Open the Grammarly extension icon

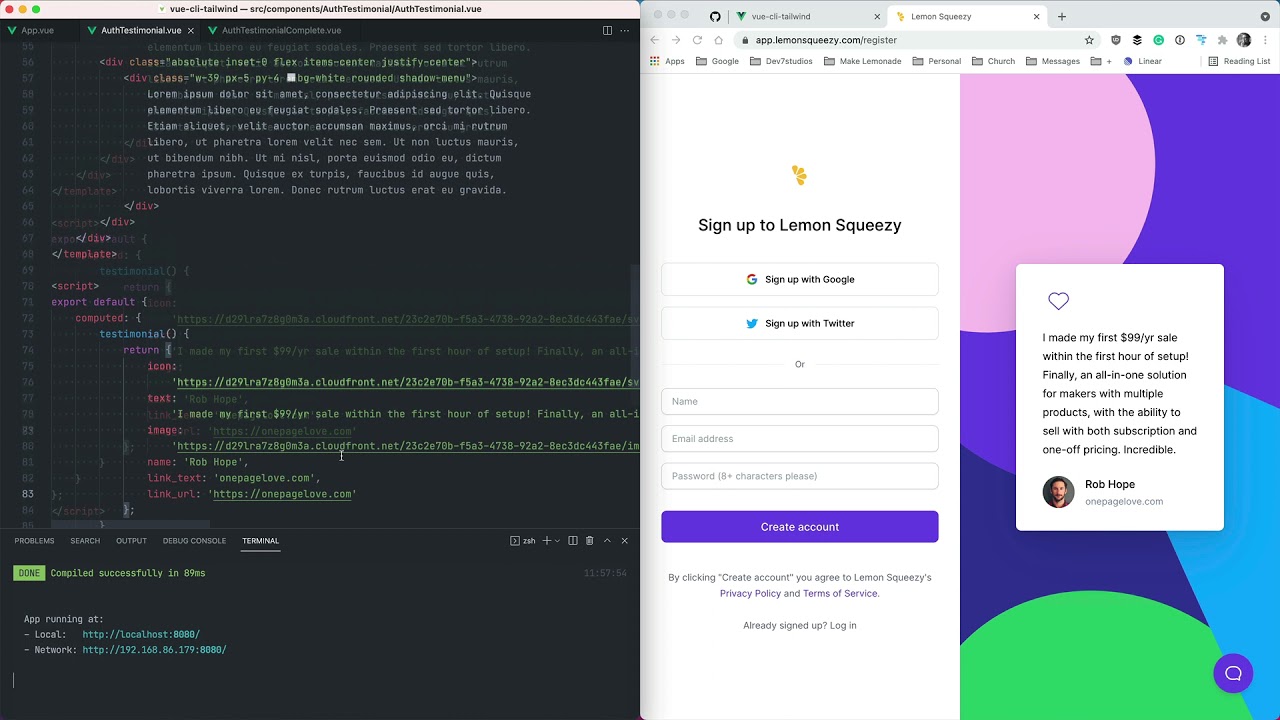coord(1158,40)
